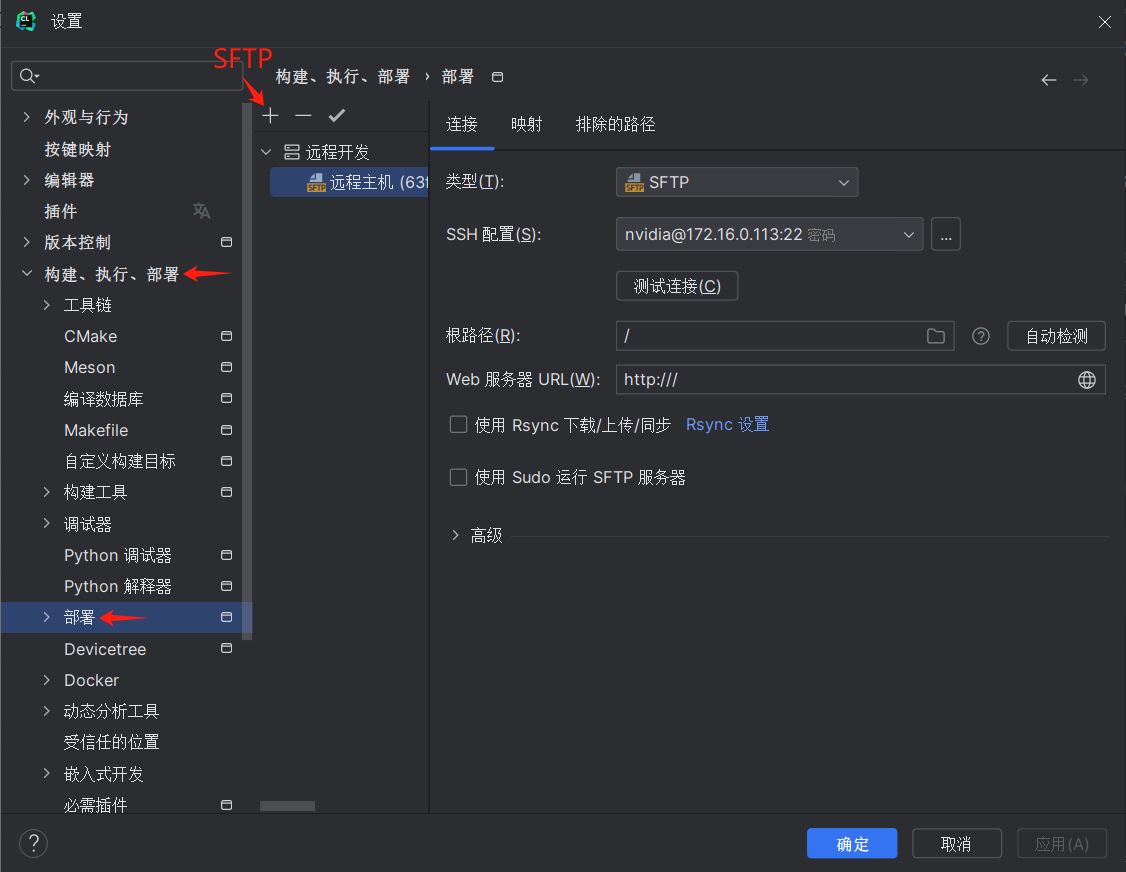
Task: Click project-level icon next to 必需插件
Action: click(226, 805)
